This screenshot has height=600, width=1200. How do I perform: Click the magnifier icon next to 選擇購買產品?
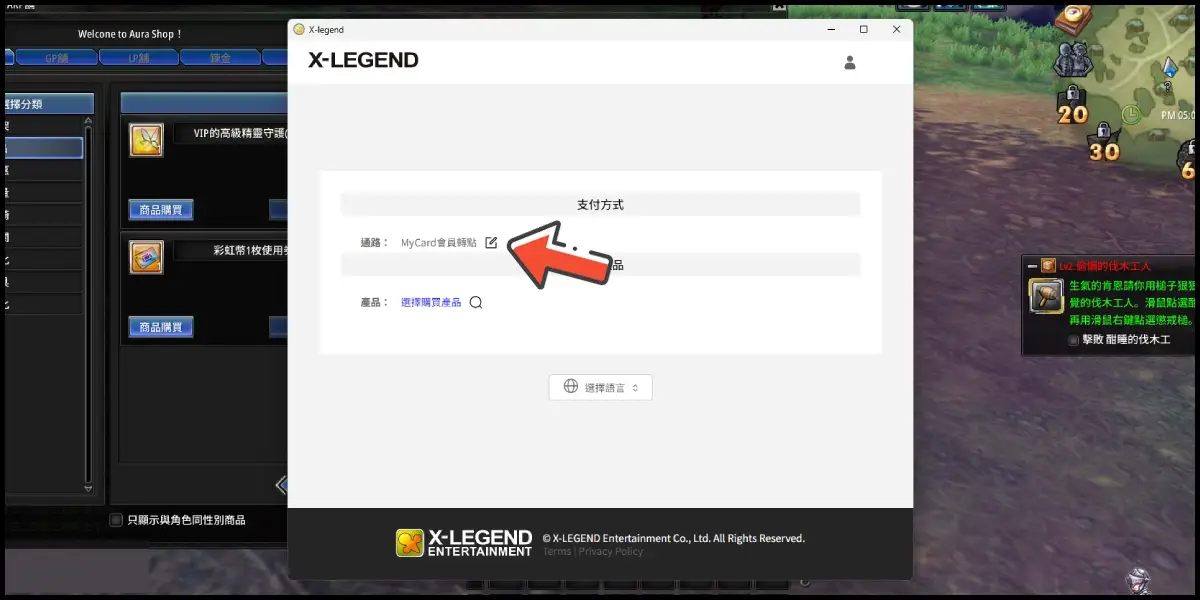tap(476, 302)
